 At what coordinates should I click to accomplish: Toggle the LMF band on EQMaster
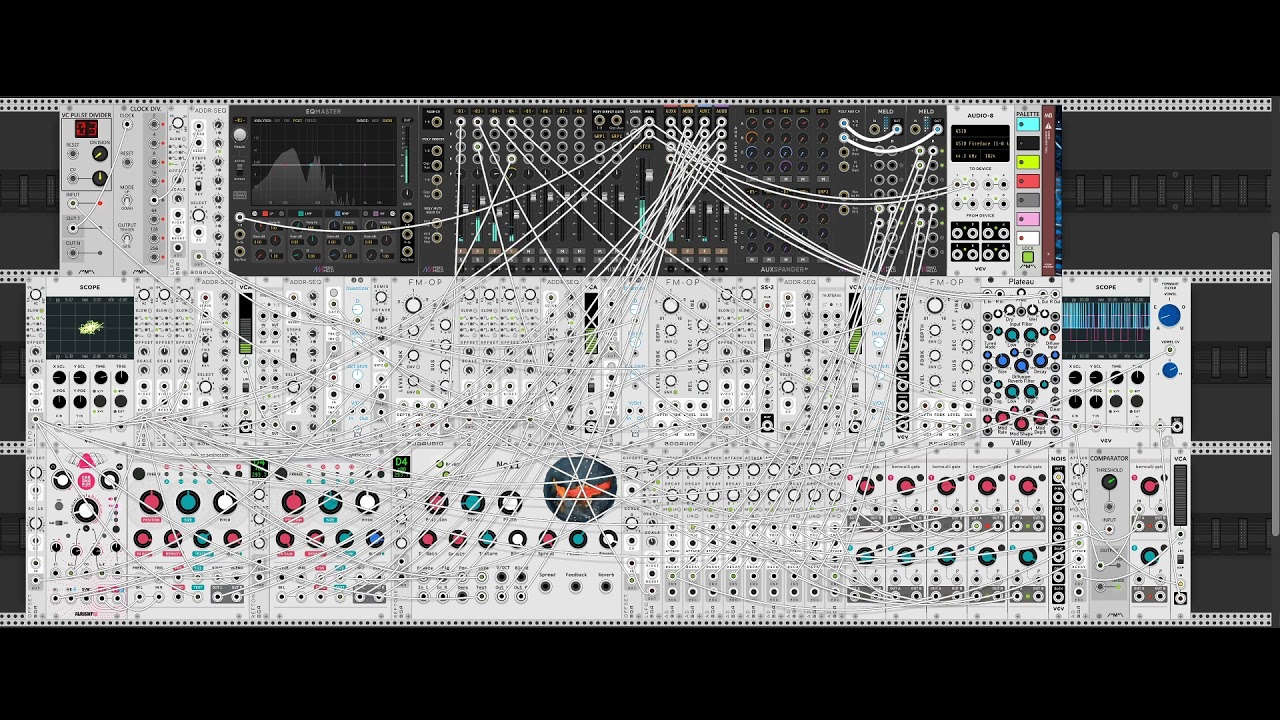301,213
